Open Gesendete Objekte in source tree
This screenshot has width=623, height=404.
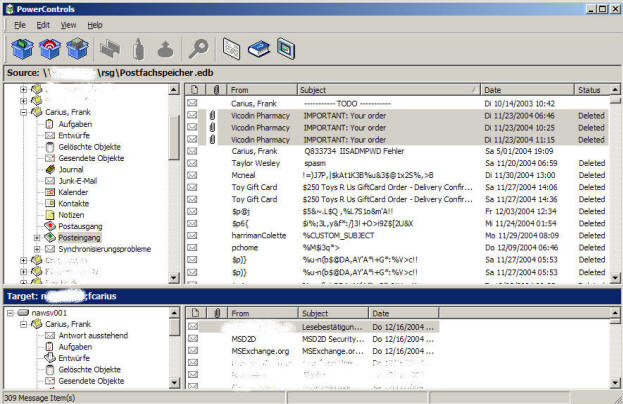coord(91,158)
